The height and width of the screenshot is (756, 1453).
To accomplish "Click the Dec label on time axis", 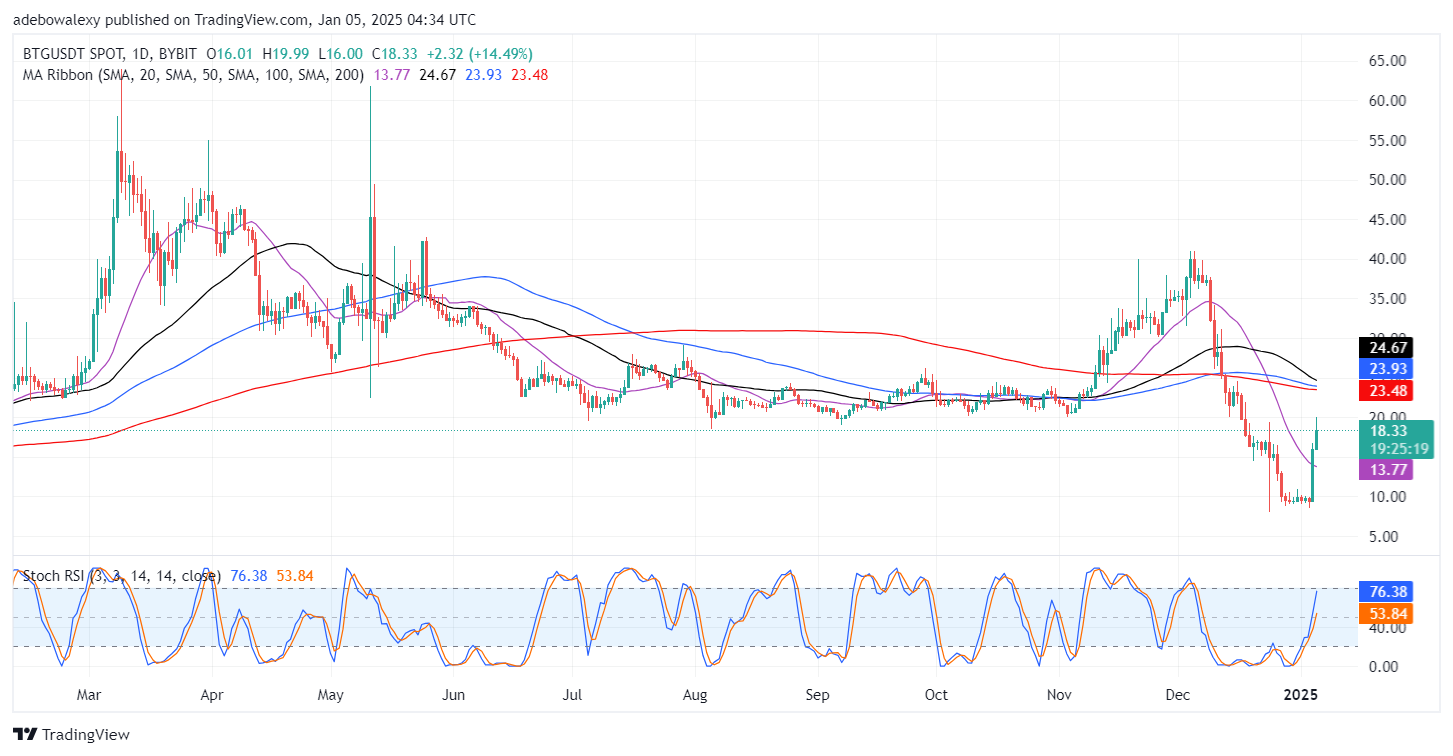I will tap(1177, 693).
